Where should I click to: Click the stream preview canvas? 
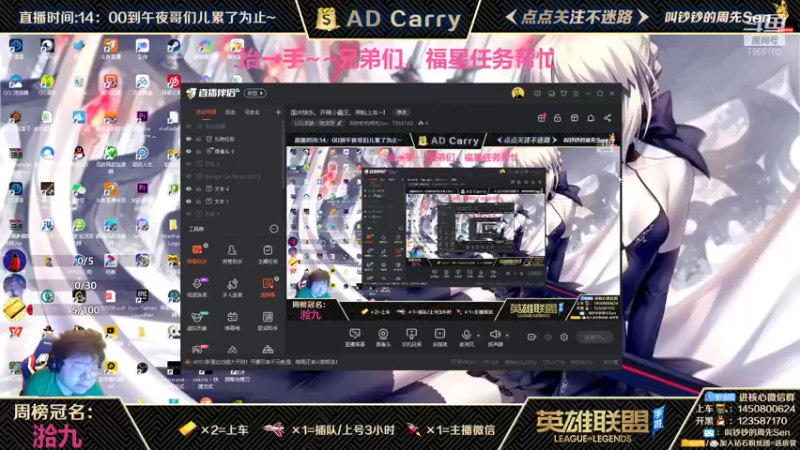tap(453, 227)
